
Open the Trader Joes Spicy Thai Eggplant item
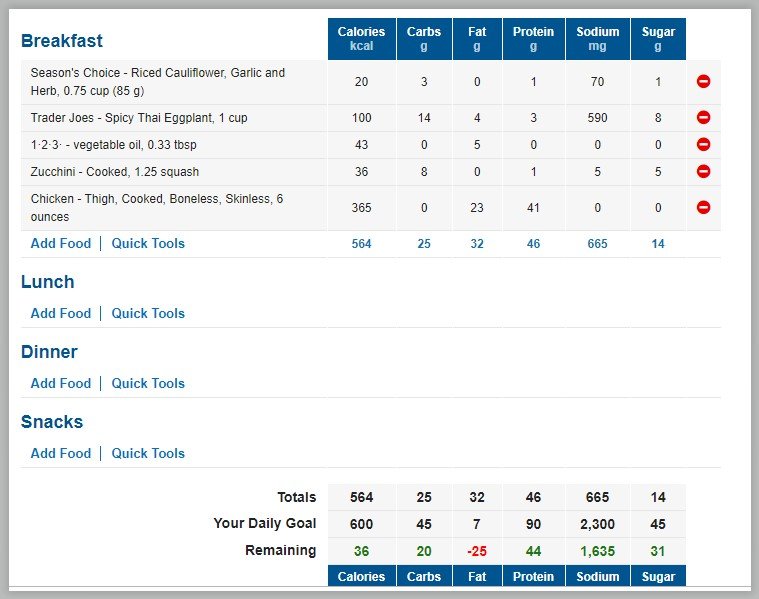pos(139,118)
